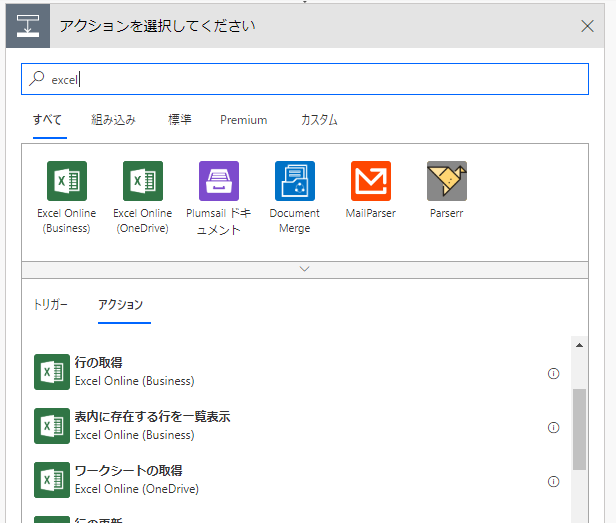Image resolution: width=616 pixels, height=523 pixels.
Task: Click the Parserr label
Action: click(x=447, y=213)
